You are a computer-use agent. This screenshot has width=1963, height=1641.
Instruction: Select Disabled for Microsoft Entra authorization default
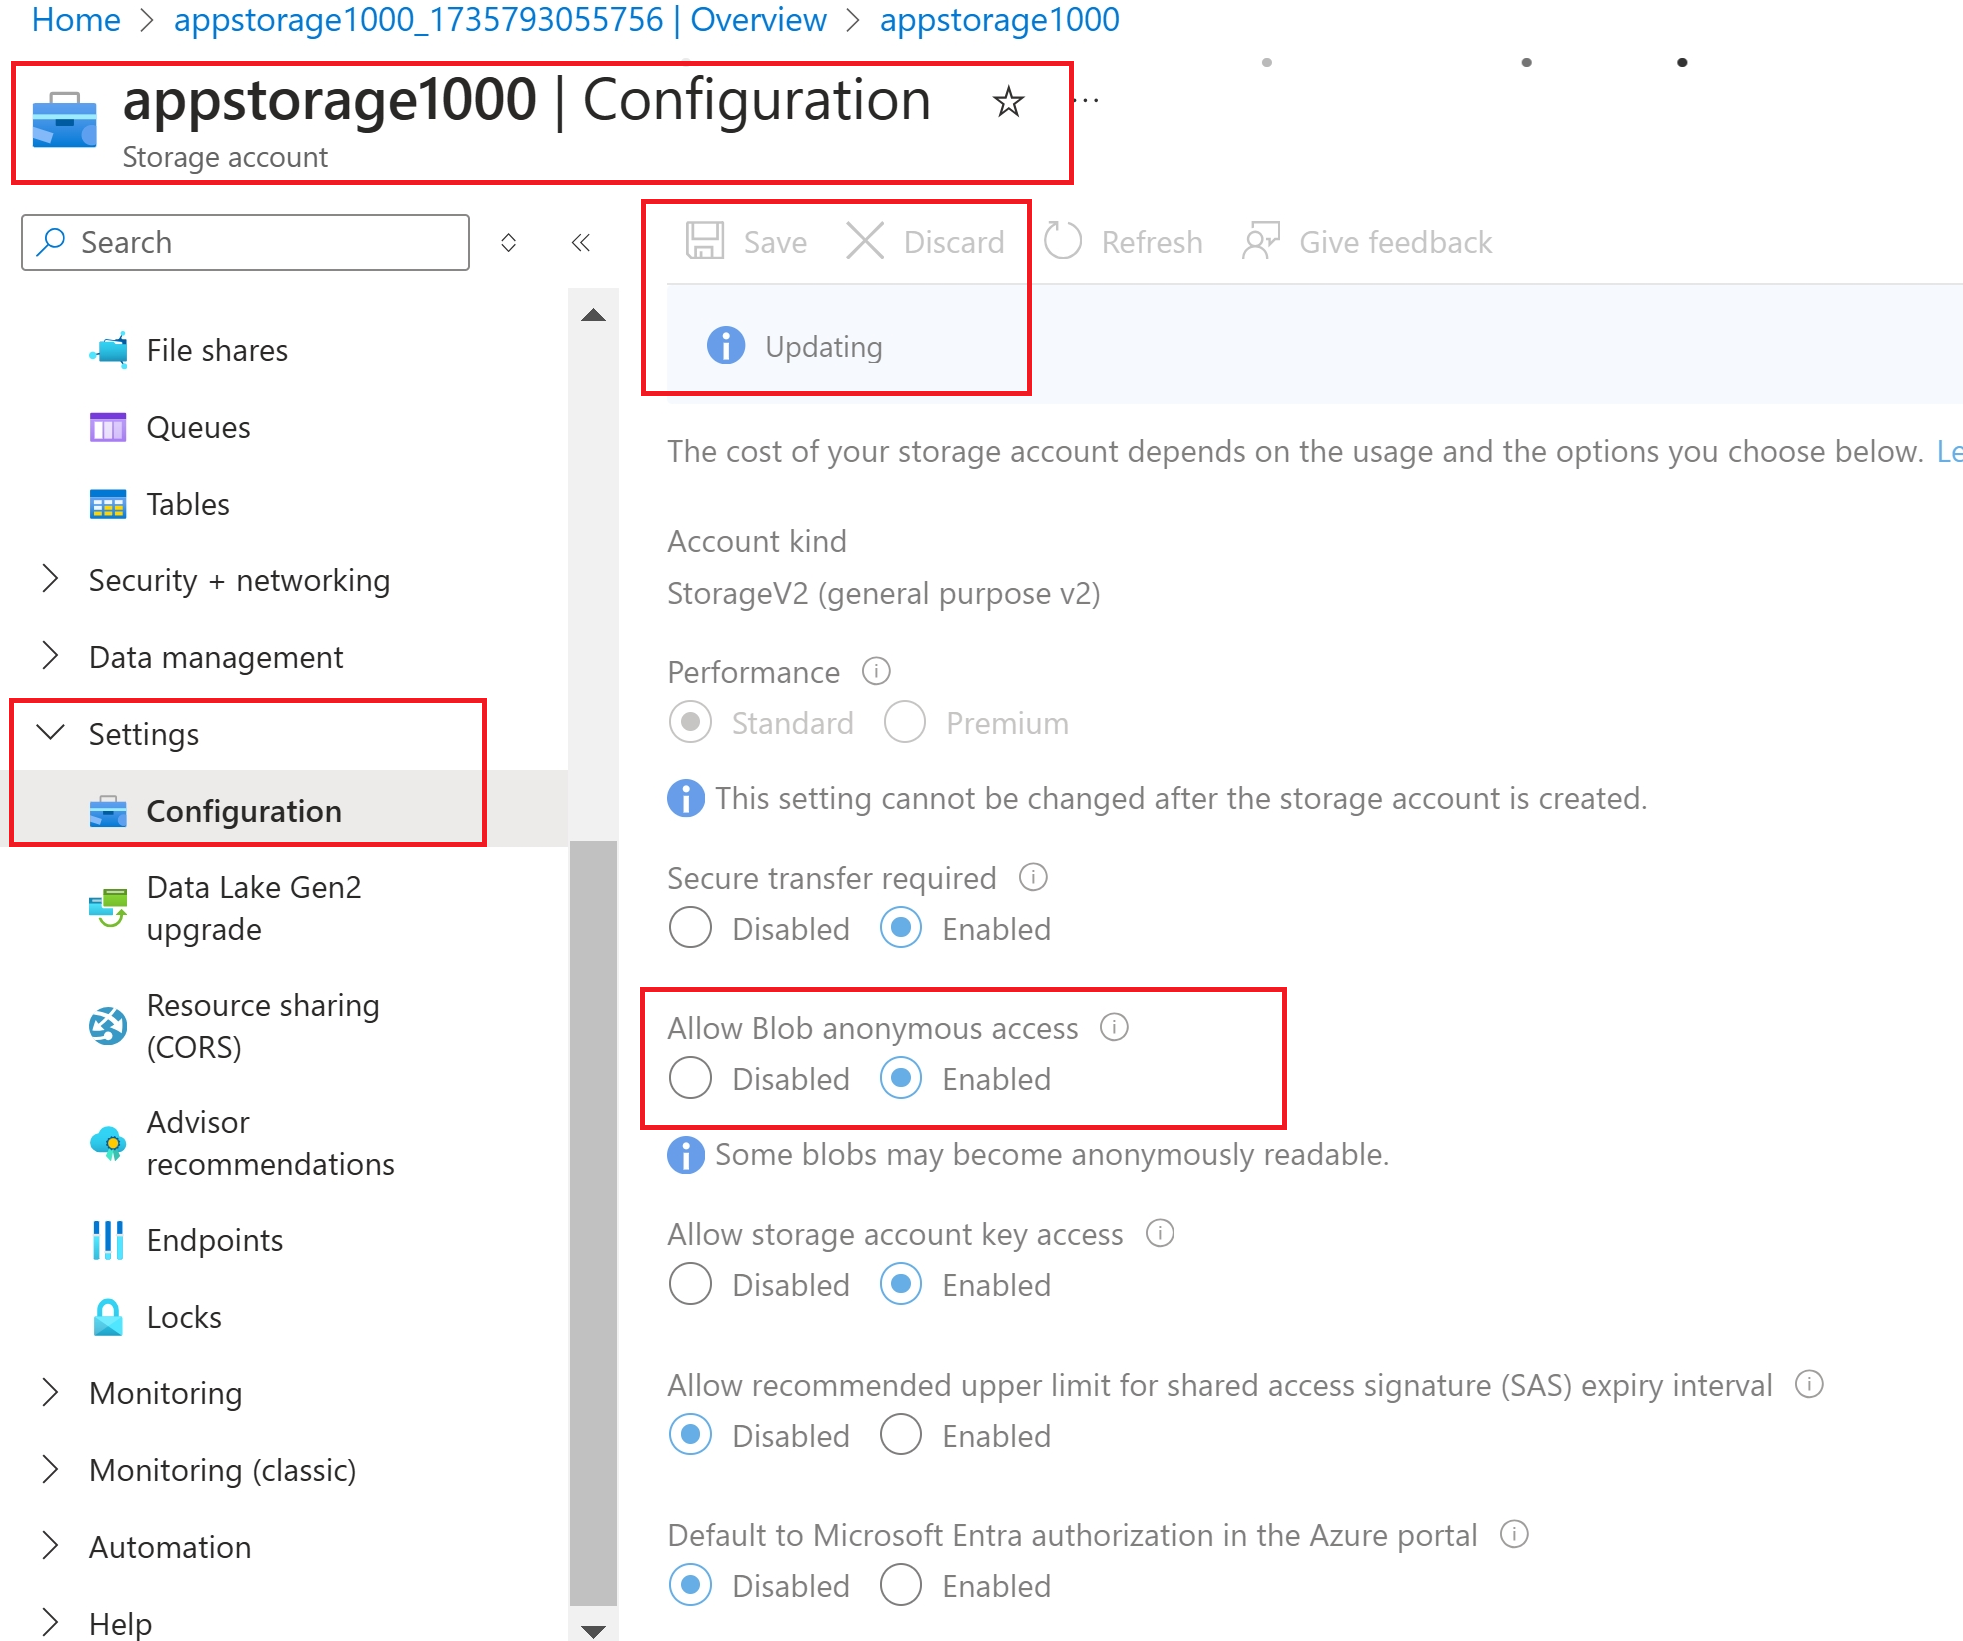(x=690, y=1585)
